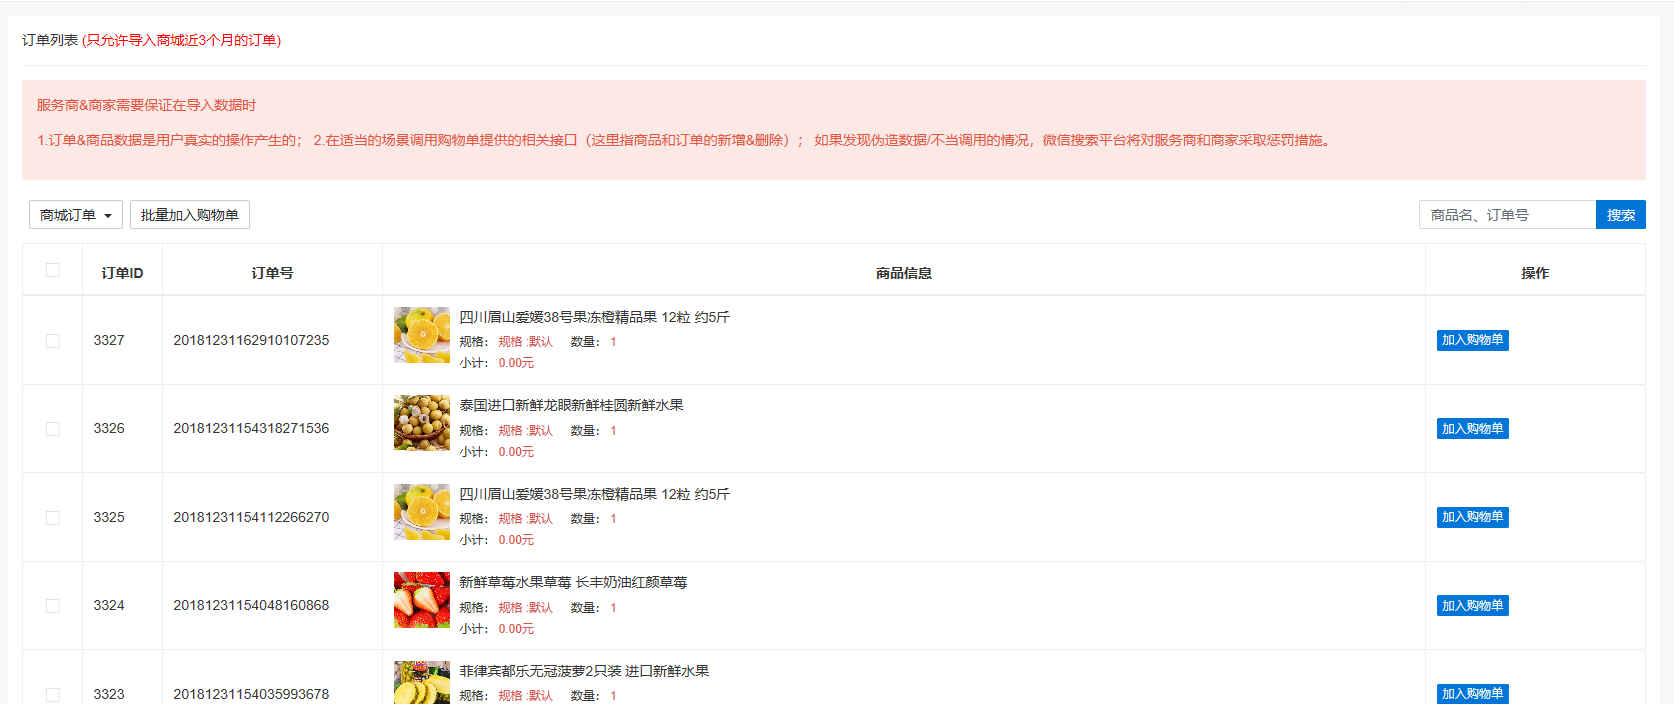Select the checkbox for order 3326
This screenshot has height=704, width=1674.
point(53,429)
